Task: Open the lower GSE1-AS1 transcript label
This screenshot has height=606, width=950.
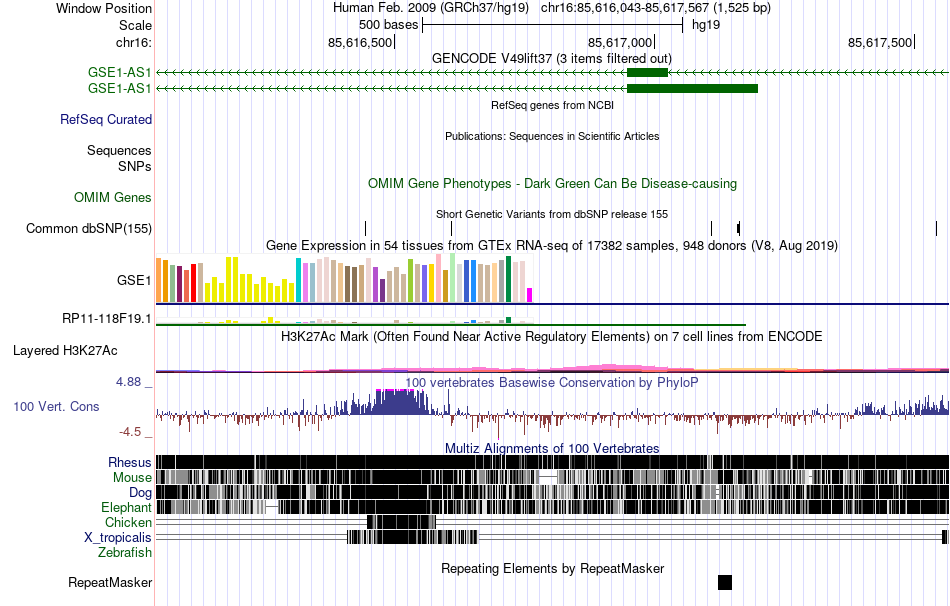Action: (119, 88)
